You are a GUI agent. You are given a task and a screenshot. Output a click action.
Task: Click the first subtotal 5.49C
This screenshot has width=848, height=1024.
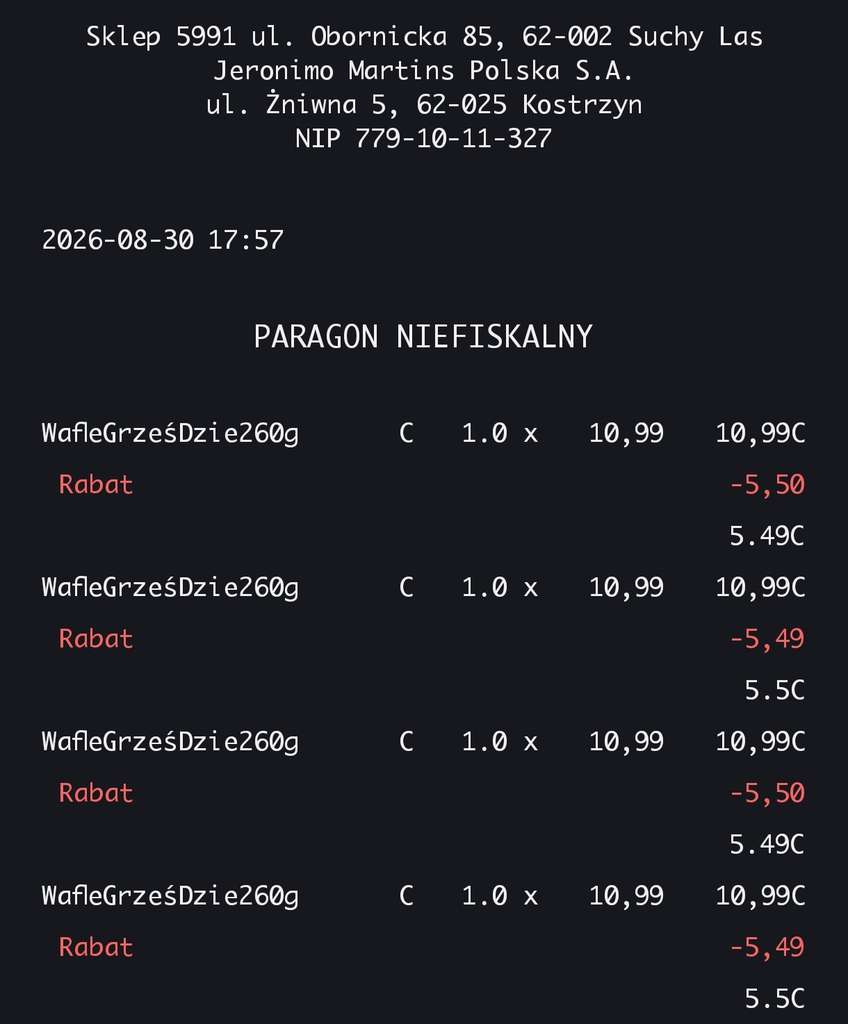click(767, 536)
